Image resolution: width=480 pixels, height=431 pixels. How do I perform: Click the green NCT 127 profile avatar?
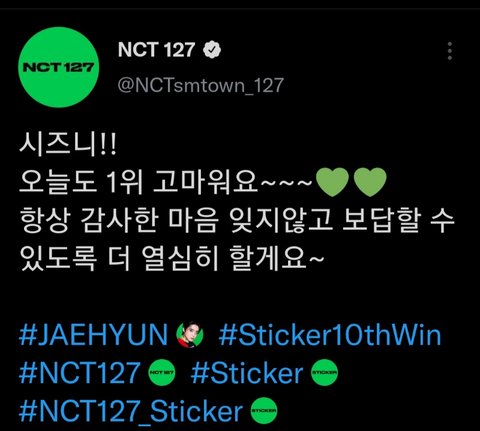59,67
